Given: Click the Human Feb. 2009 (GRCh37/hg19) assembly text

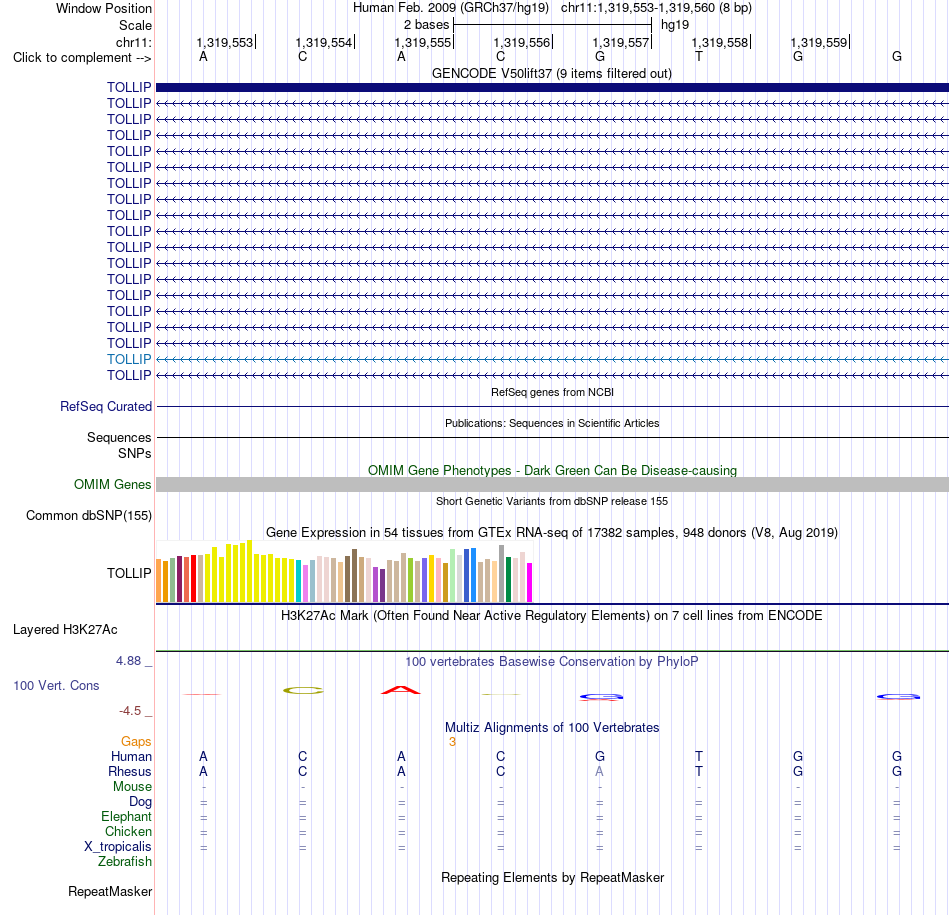Looking at the screenshot, I should [451, 8].
